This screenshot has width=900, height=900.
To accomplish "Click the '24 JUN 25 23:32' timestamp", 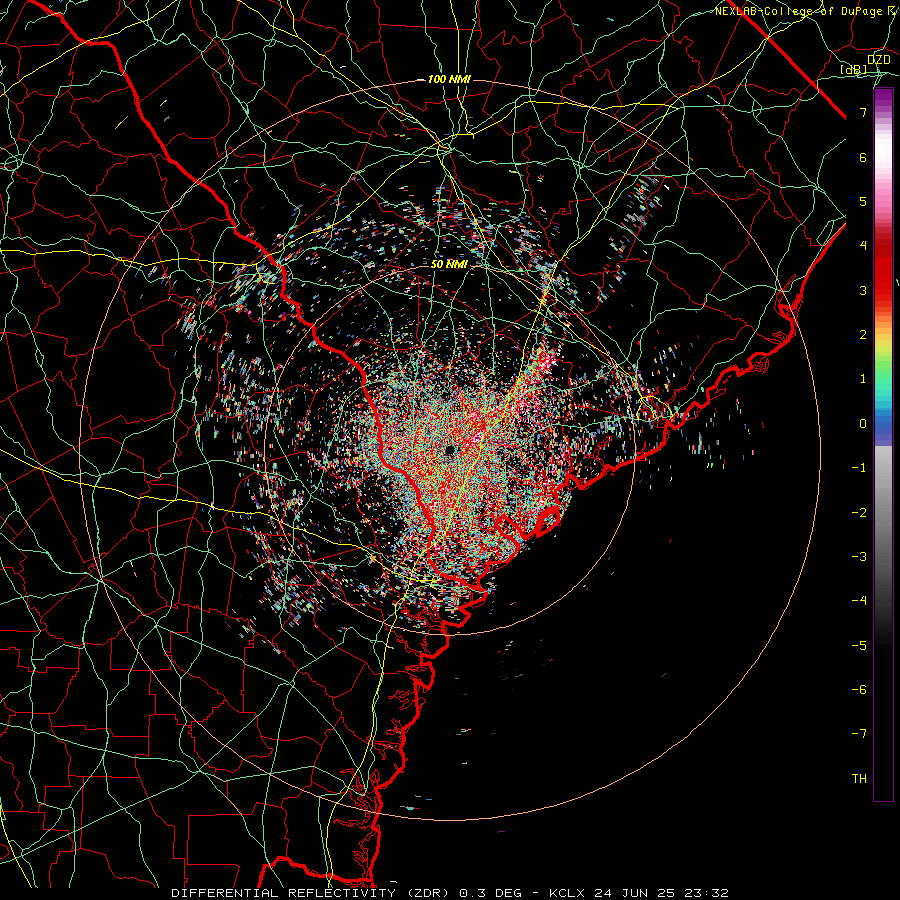I will pos(660,893).
